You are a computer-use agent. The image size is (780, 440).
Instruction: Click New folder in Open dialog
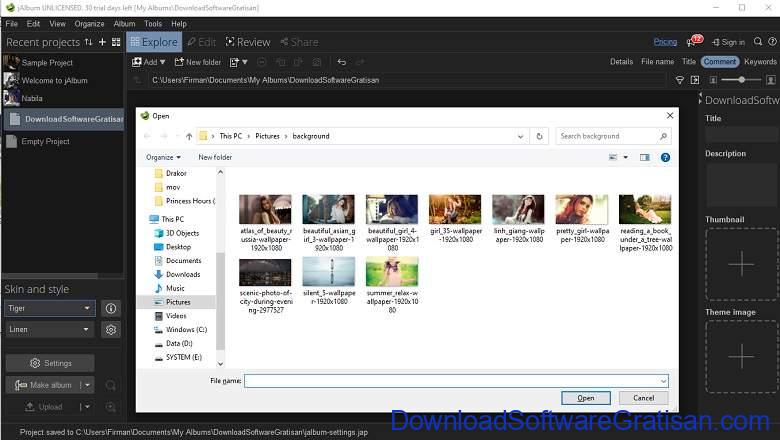coord(215,158)
